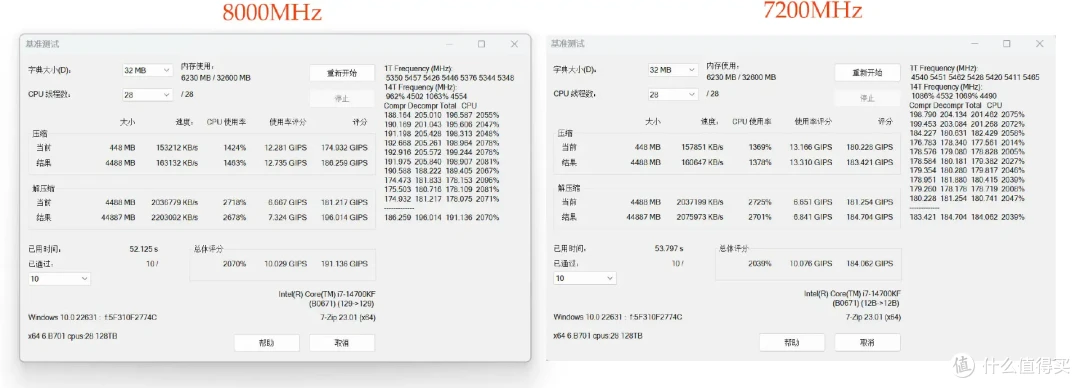Select the decompression result speed 2075973 KB/s
Image resolution: width=1080 pixels, height=388 pixels.
click(701, 217)
